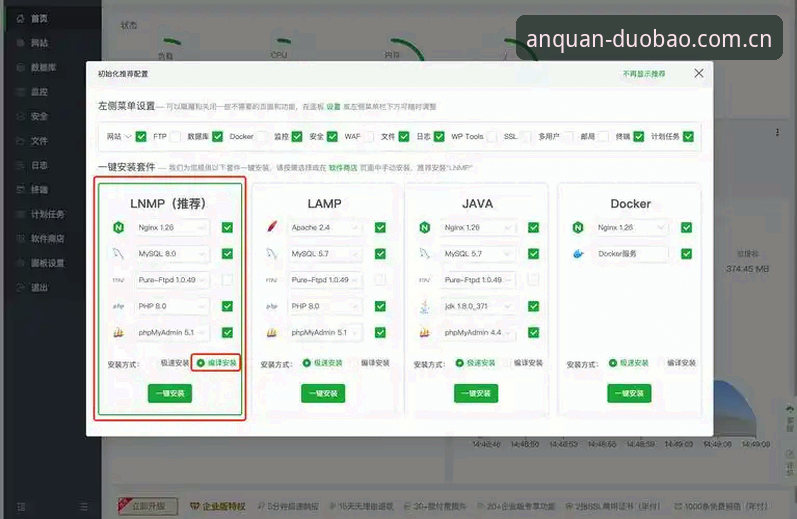Open Apache 2.4 version dropdown
Screen dimensions: 797x519
[325, 227]
